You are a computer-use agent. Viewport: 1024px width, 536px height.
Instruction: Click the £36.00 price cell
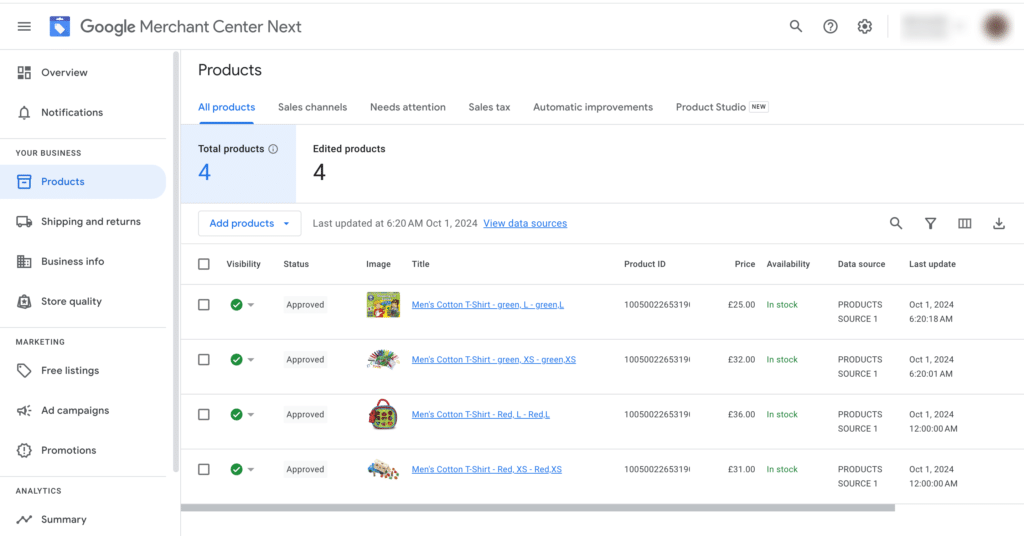tap(741, 415)
